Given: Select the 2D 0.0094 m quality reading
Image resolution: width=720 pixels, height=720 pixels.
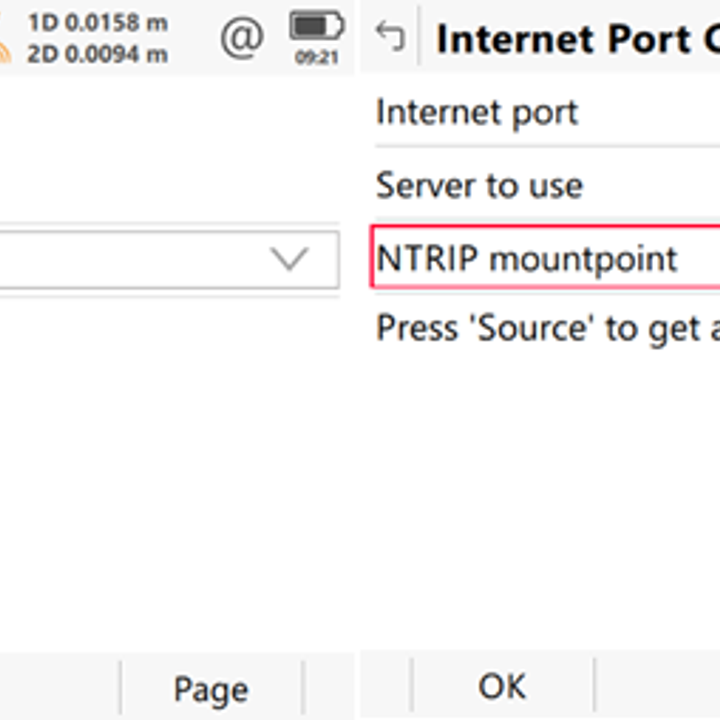Looking at the screenshot, I should pos(97,54).
